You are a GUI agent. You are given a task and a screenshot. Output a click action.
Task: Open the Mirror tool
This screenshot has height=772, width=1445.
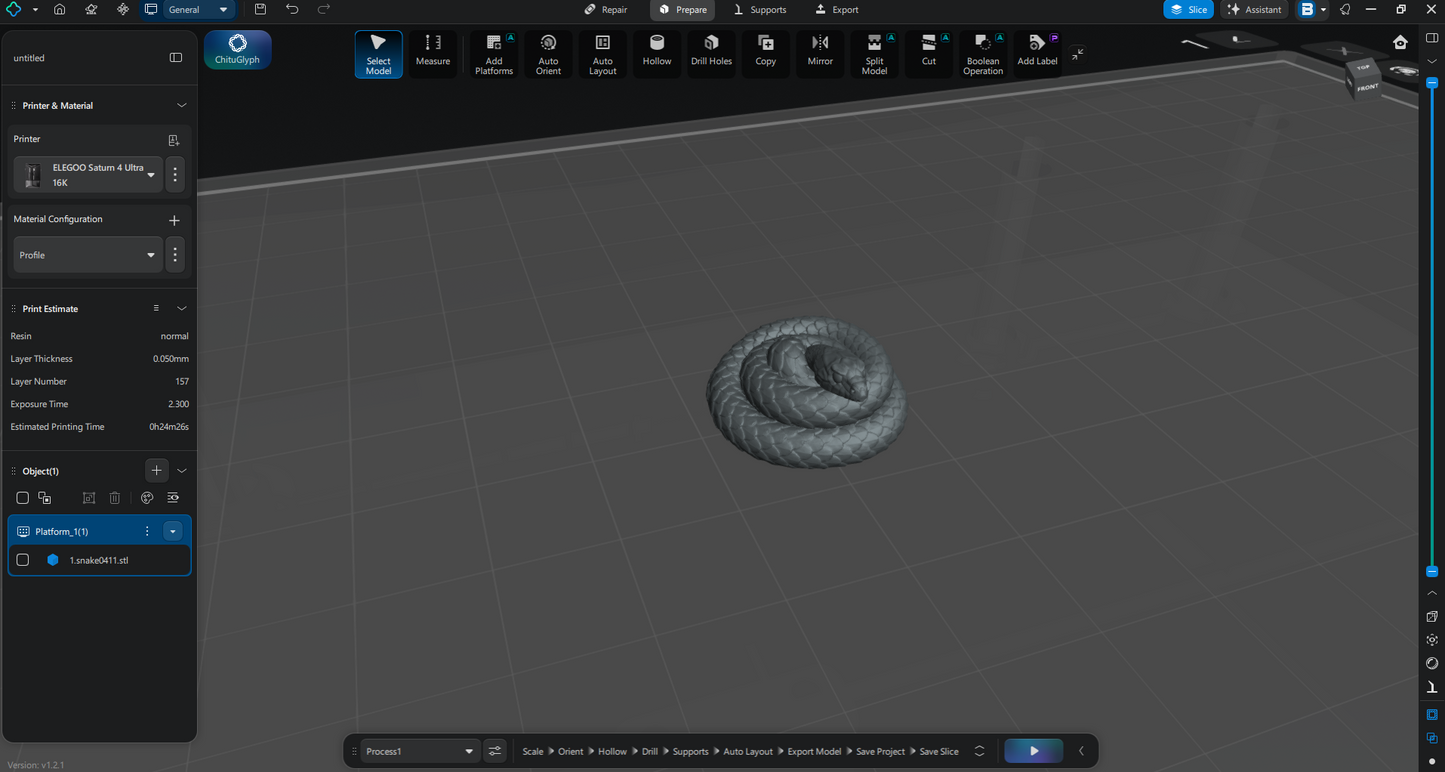click(x=820, y=54)
